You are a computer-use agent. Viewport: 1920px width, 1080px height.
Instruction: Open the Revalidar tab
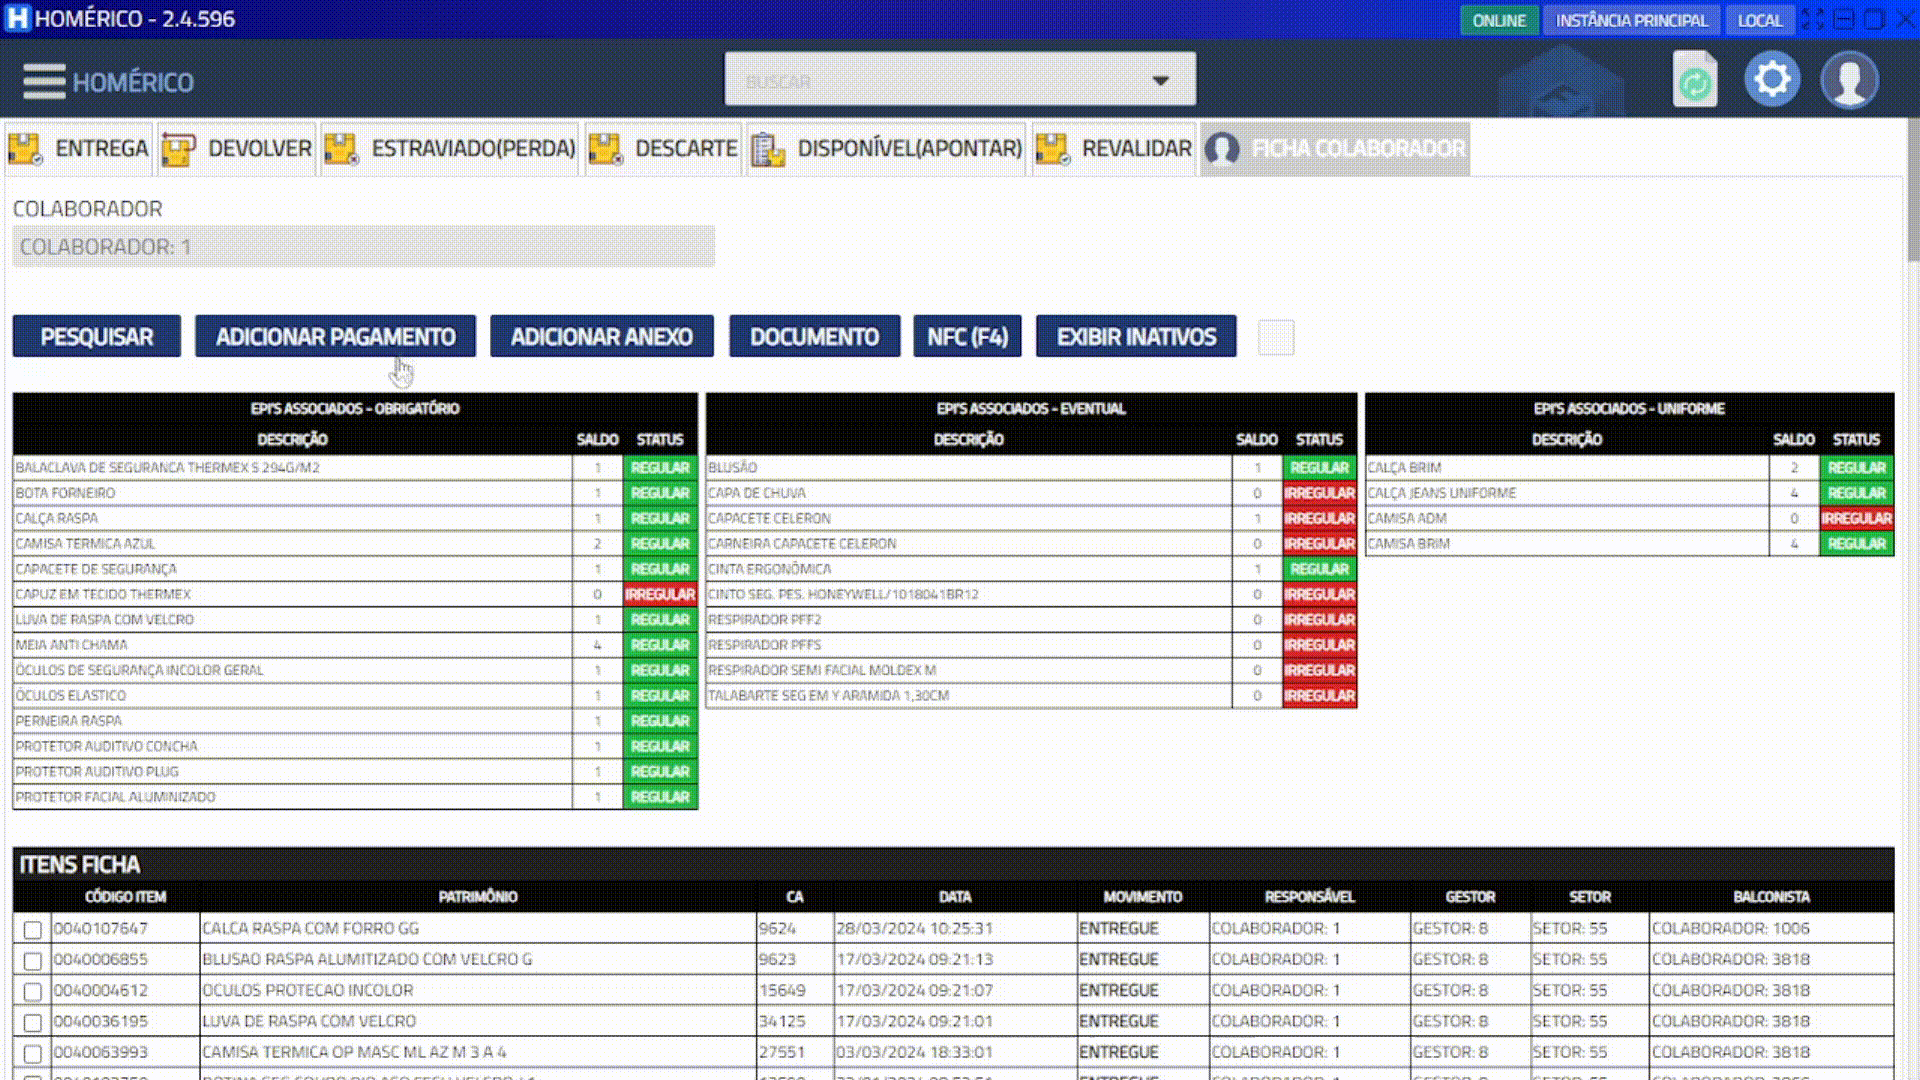1115,149
